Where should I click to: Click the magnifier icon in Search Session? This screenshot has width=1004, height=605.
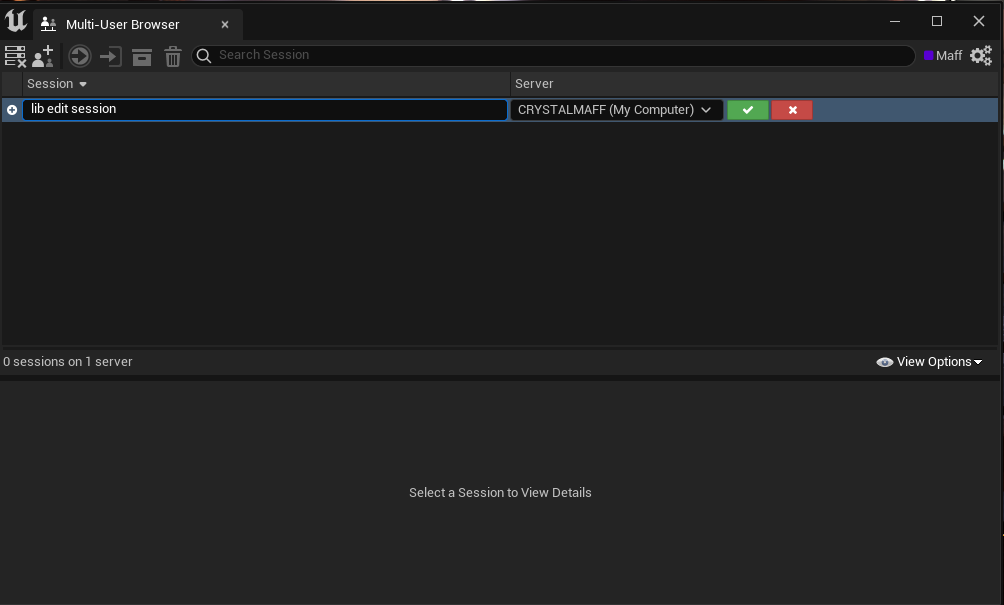coord(203,55)
